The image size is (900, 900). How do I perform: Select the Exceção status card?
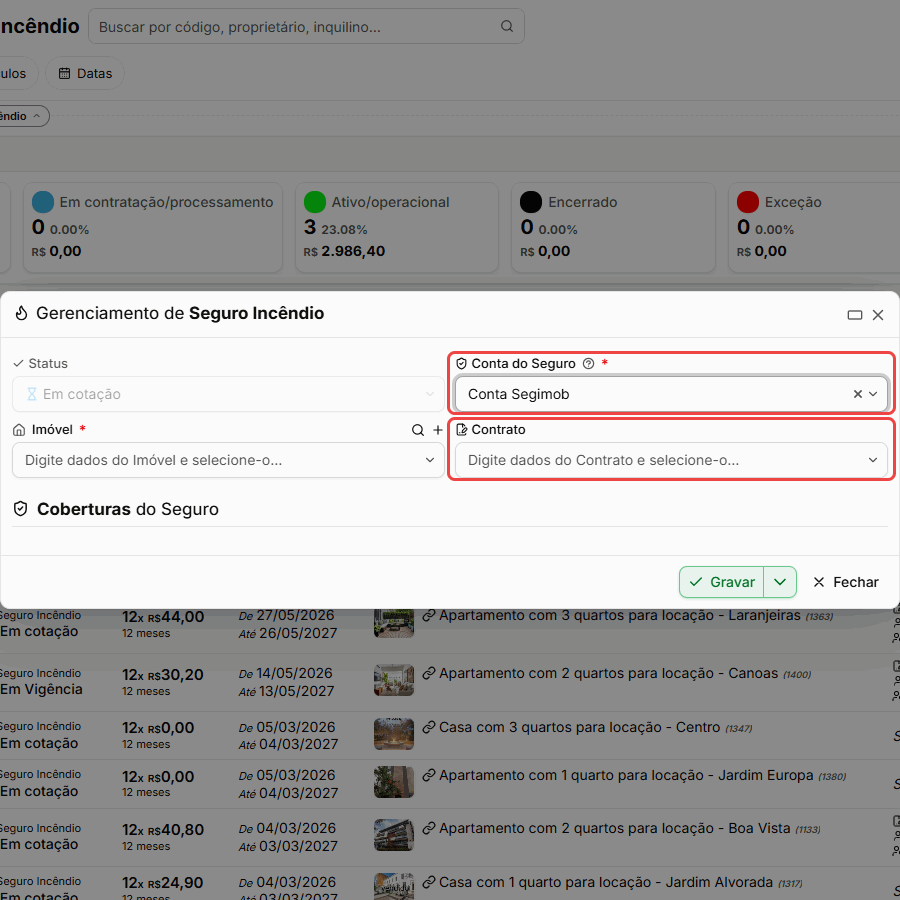815,227
